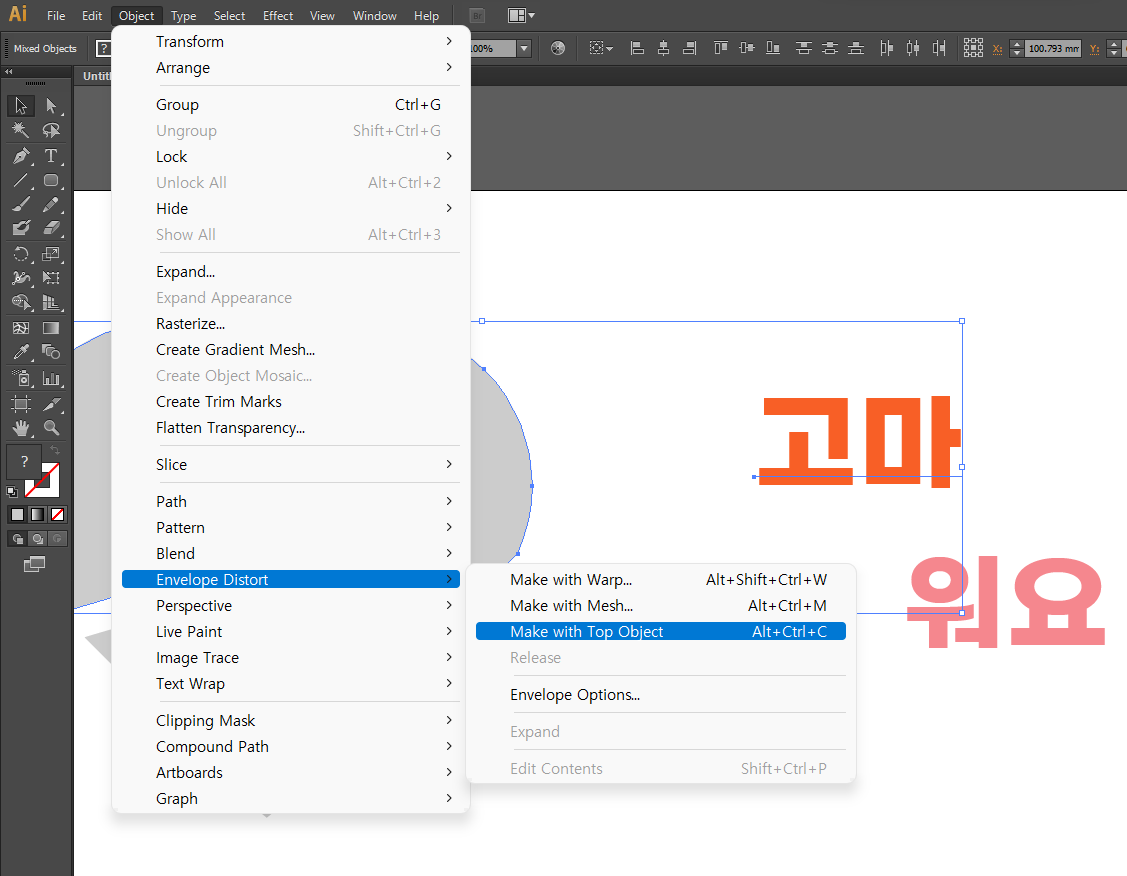Image resolution: width=1127 pixels, height=876 pixels.
Task: Toggle Draw Normal mode
Action: 18,538
